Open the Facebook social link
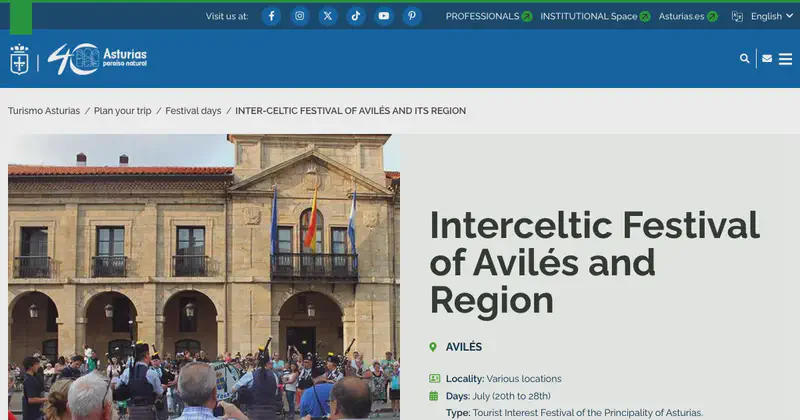The image size is (800, 420). point(271,16)
